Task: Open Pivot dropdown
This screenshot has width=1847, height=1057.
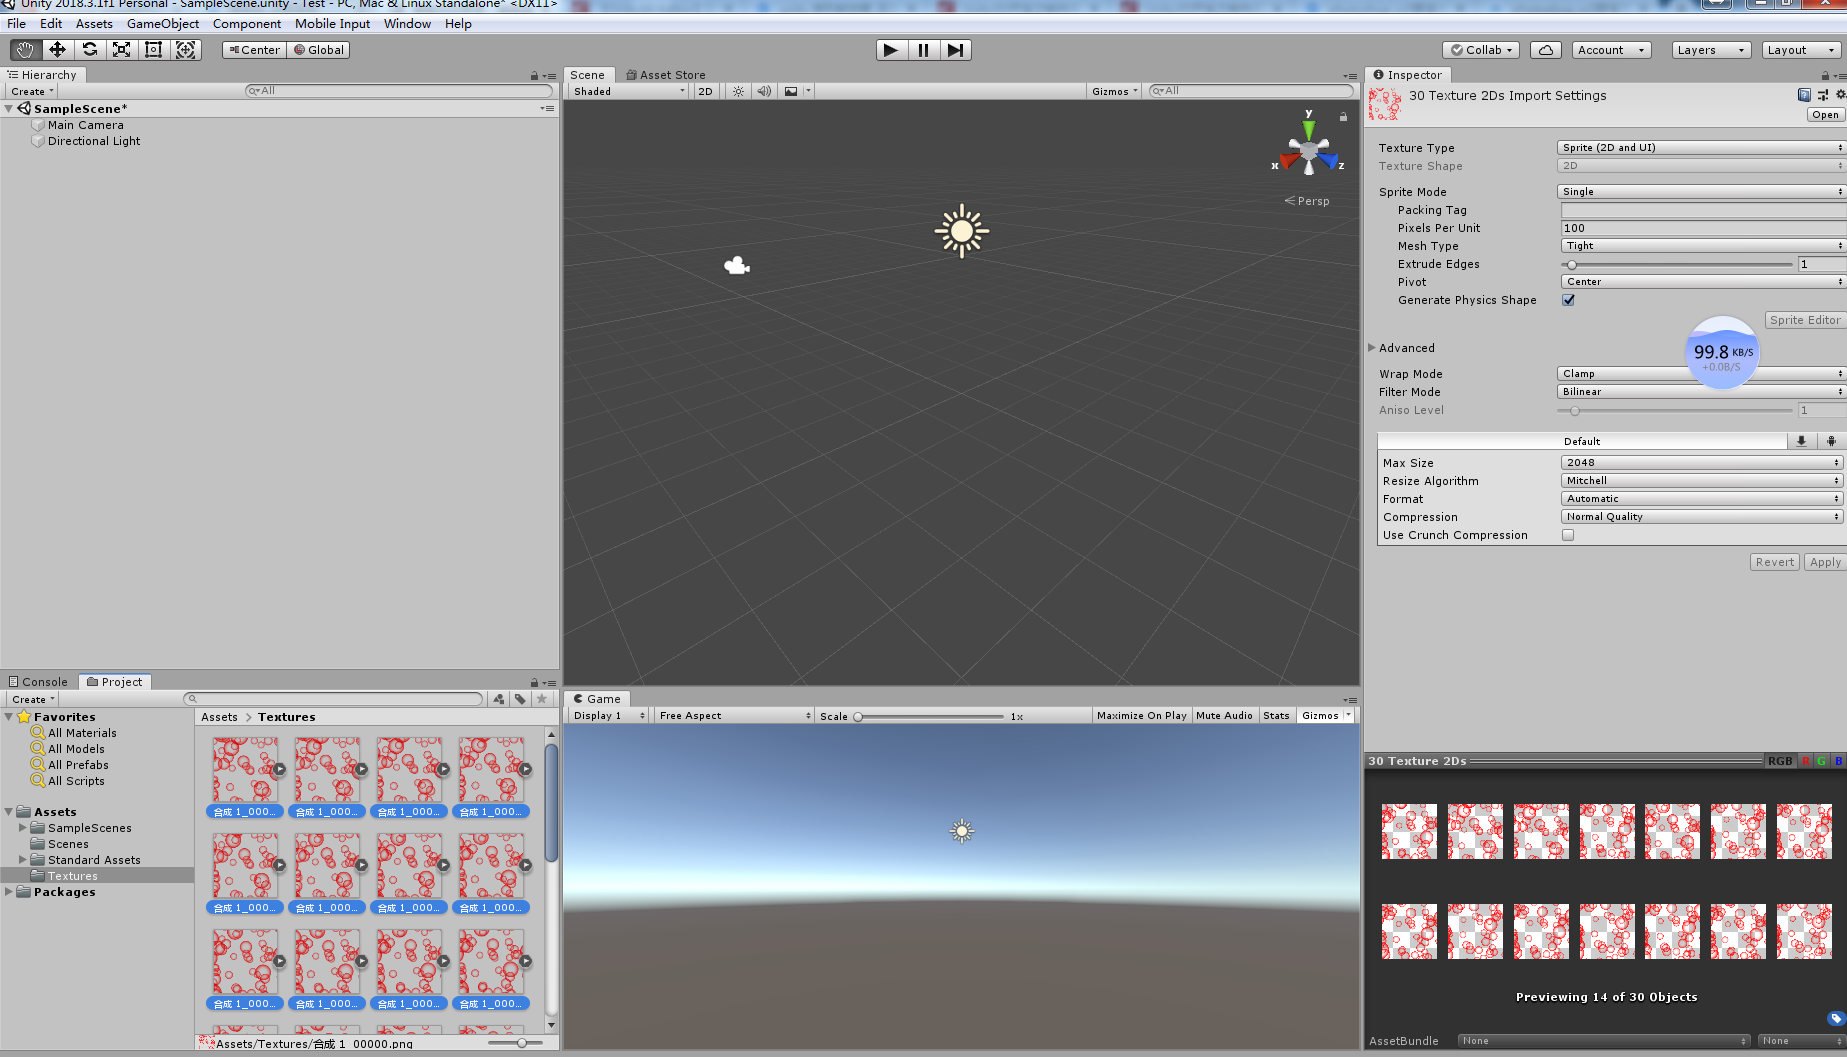Action: pos(1704,282)
